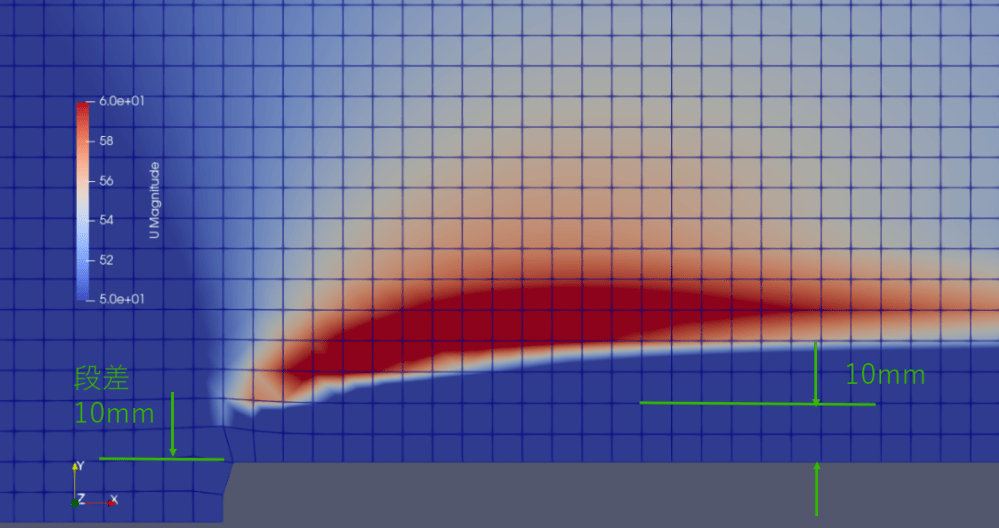Click the green down arrow beside '段差 10mm'
Viewport: 999px width, 528px height.
[x=173, y=425]
